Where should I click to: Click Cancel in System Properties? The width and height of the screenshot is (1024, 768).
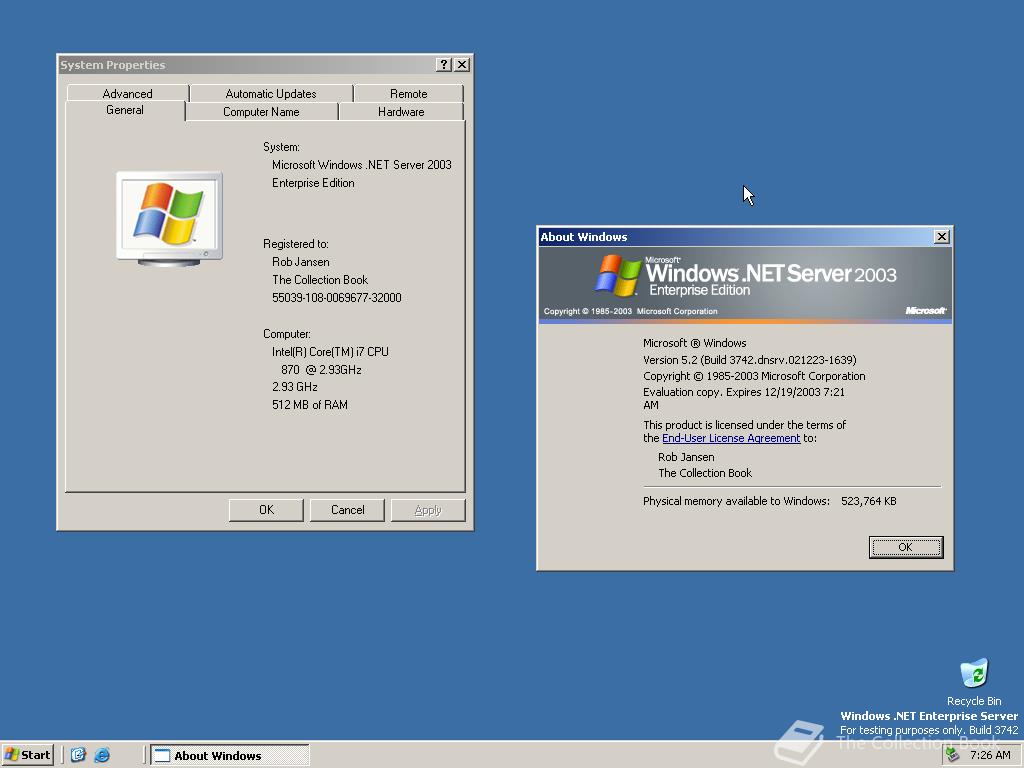pos(347,509)
